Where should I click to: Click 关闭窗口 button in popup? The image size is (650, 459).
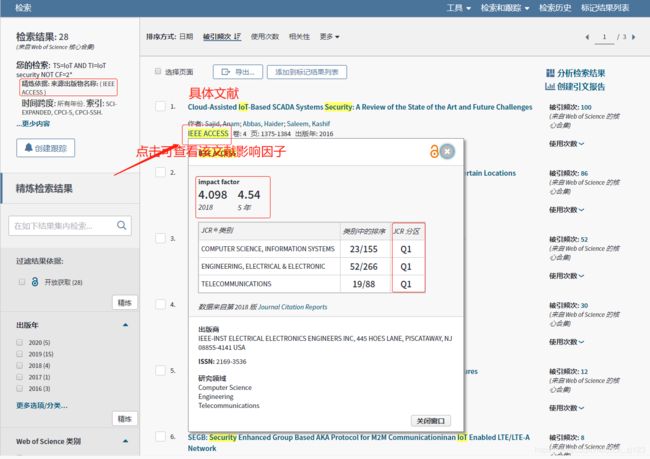click(x=431, y=421)
